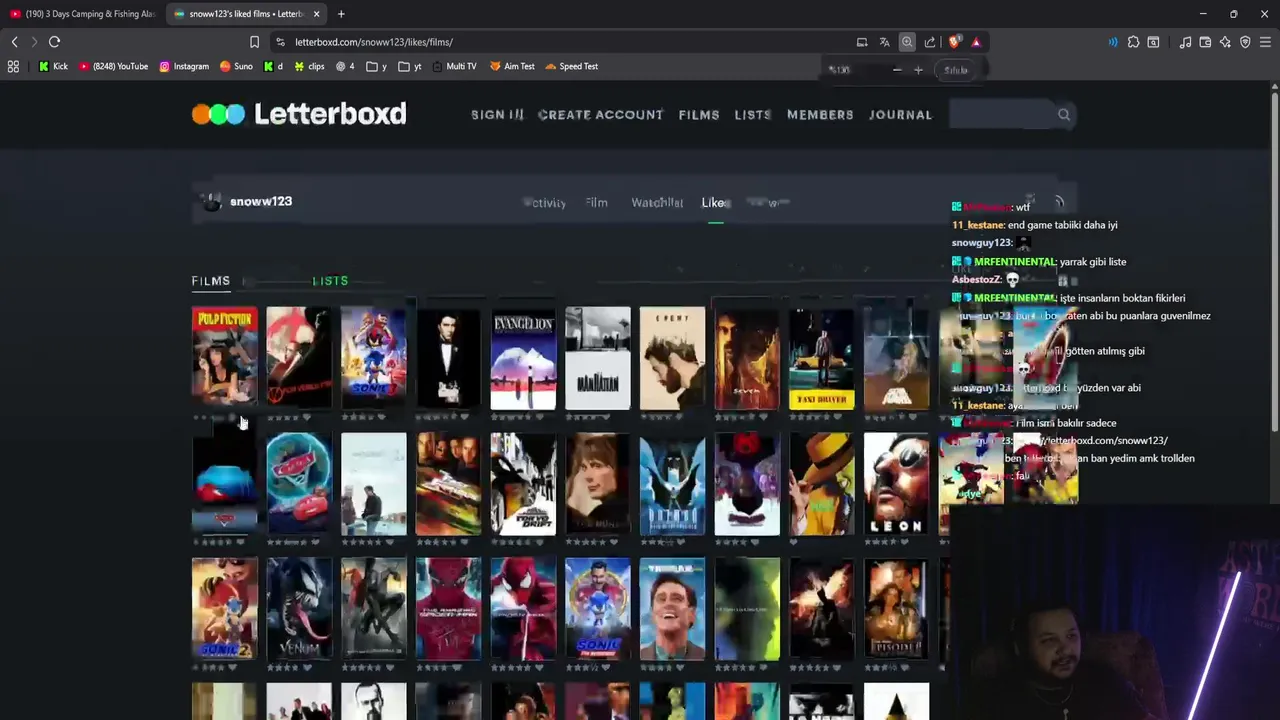Open the apps grid icon on bookmarks bar
Image resolution: width=1280 pixels, height=720 pixels.
(x=13, y=66)
